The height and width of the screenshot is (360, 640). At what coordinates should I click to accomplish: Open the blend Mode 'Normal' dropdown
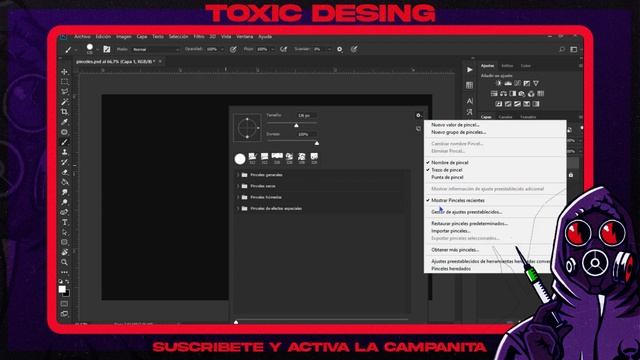tap(156, 49)
